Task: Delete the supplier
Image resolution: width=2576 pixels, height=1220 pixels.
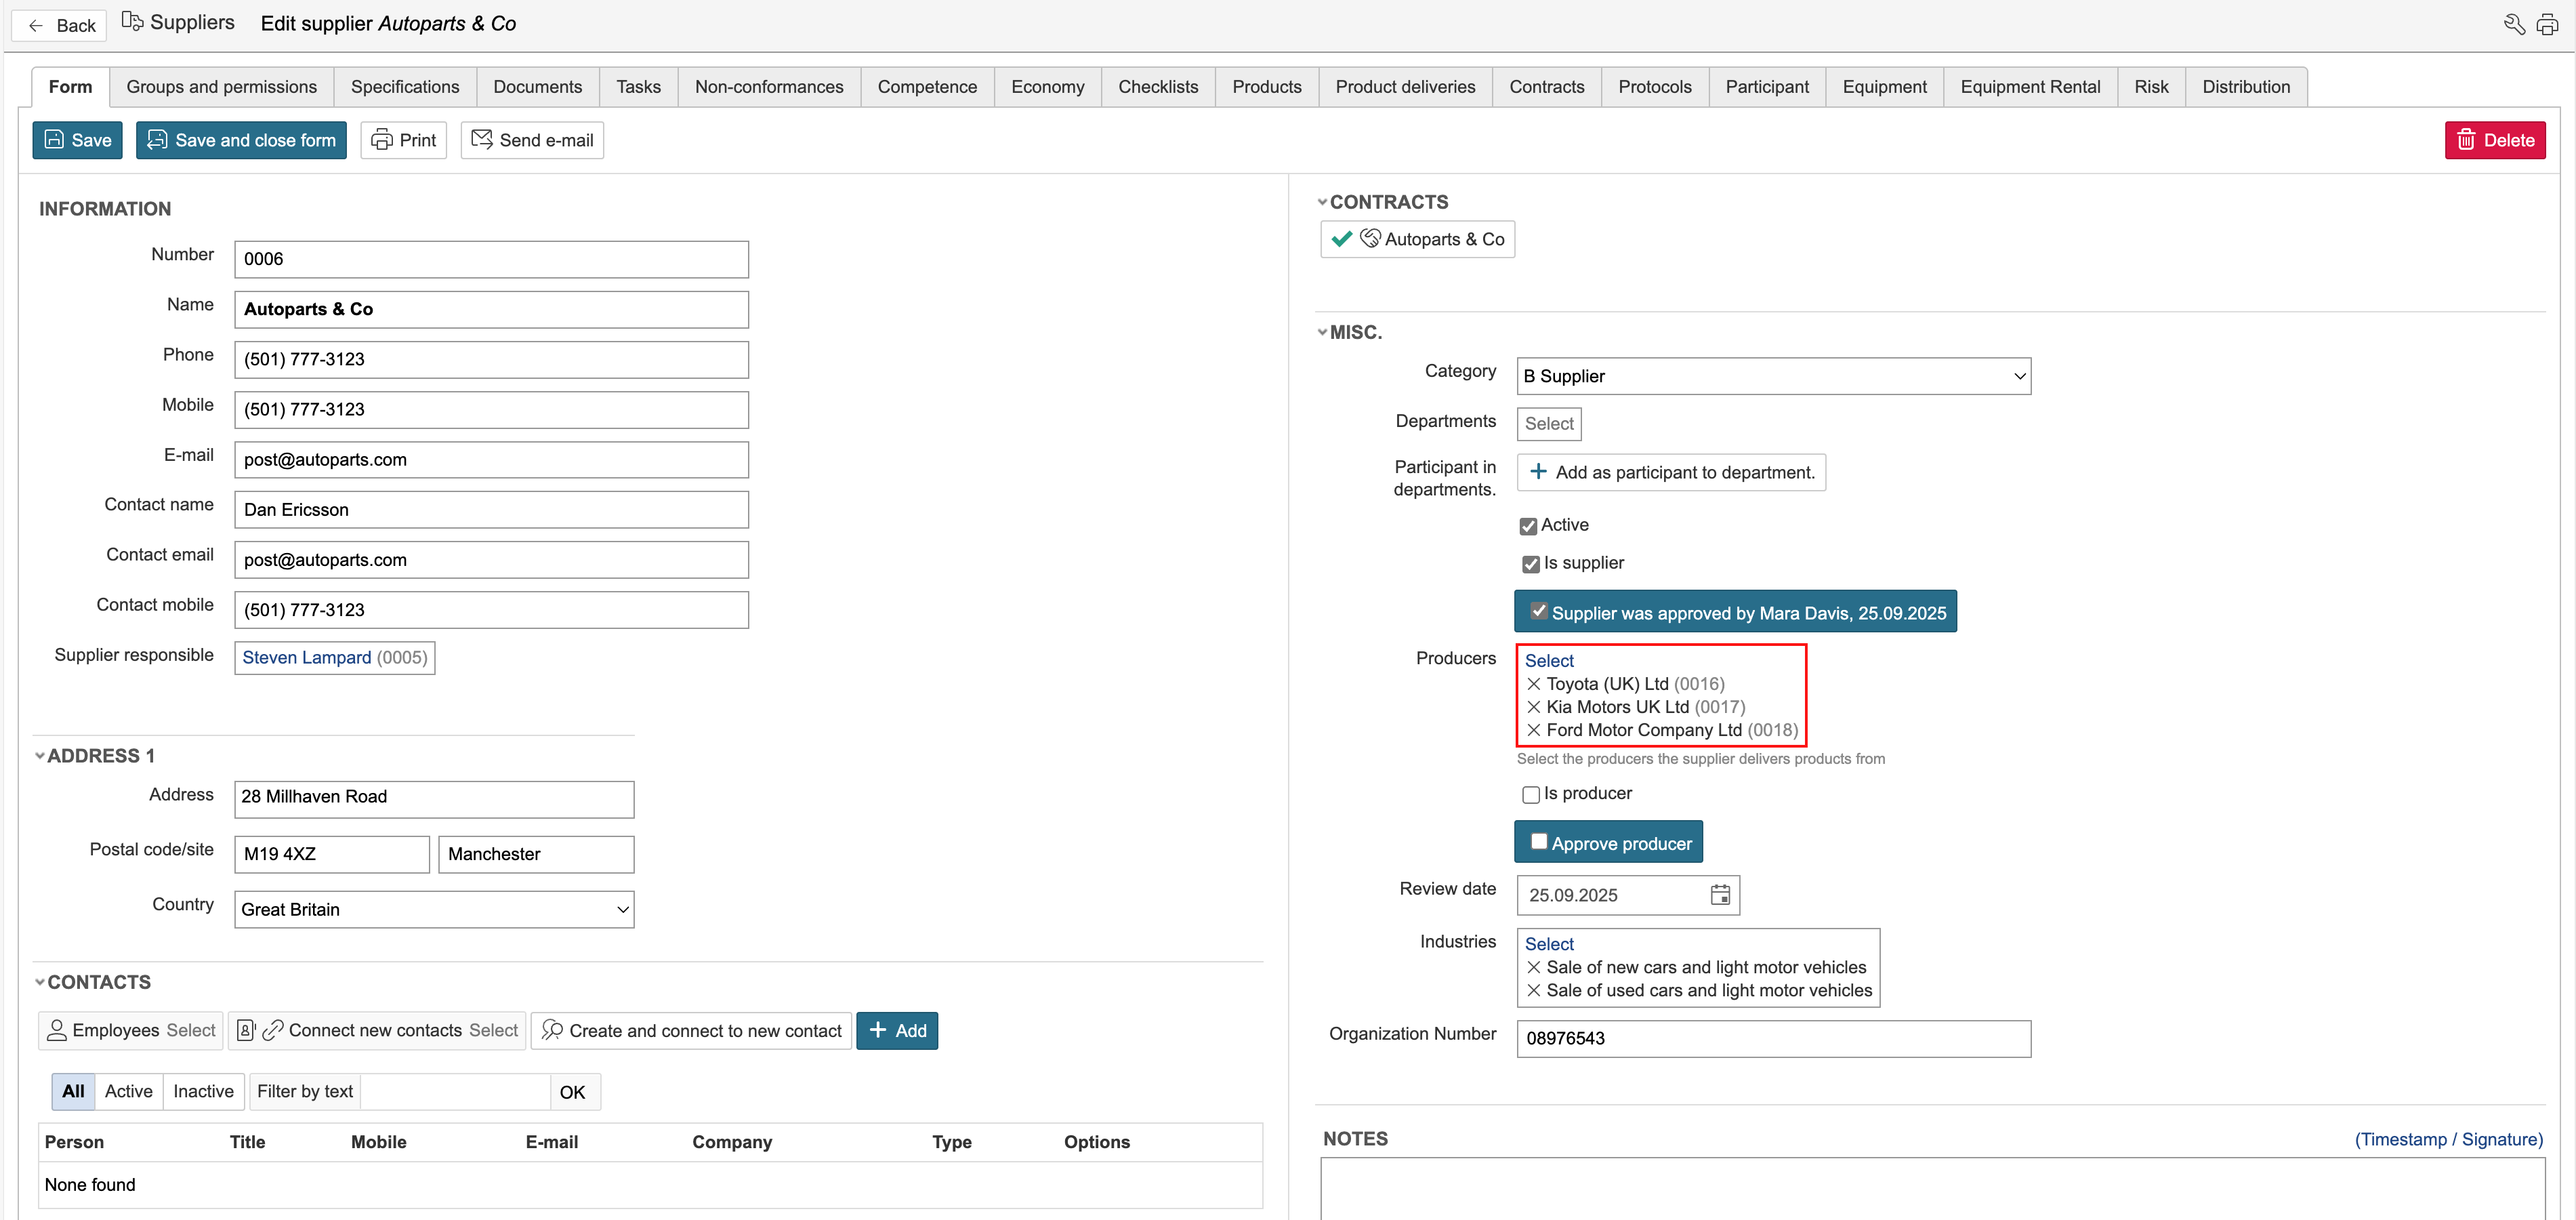Action: [x=2495, y=140]
